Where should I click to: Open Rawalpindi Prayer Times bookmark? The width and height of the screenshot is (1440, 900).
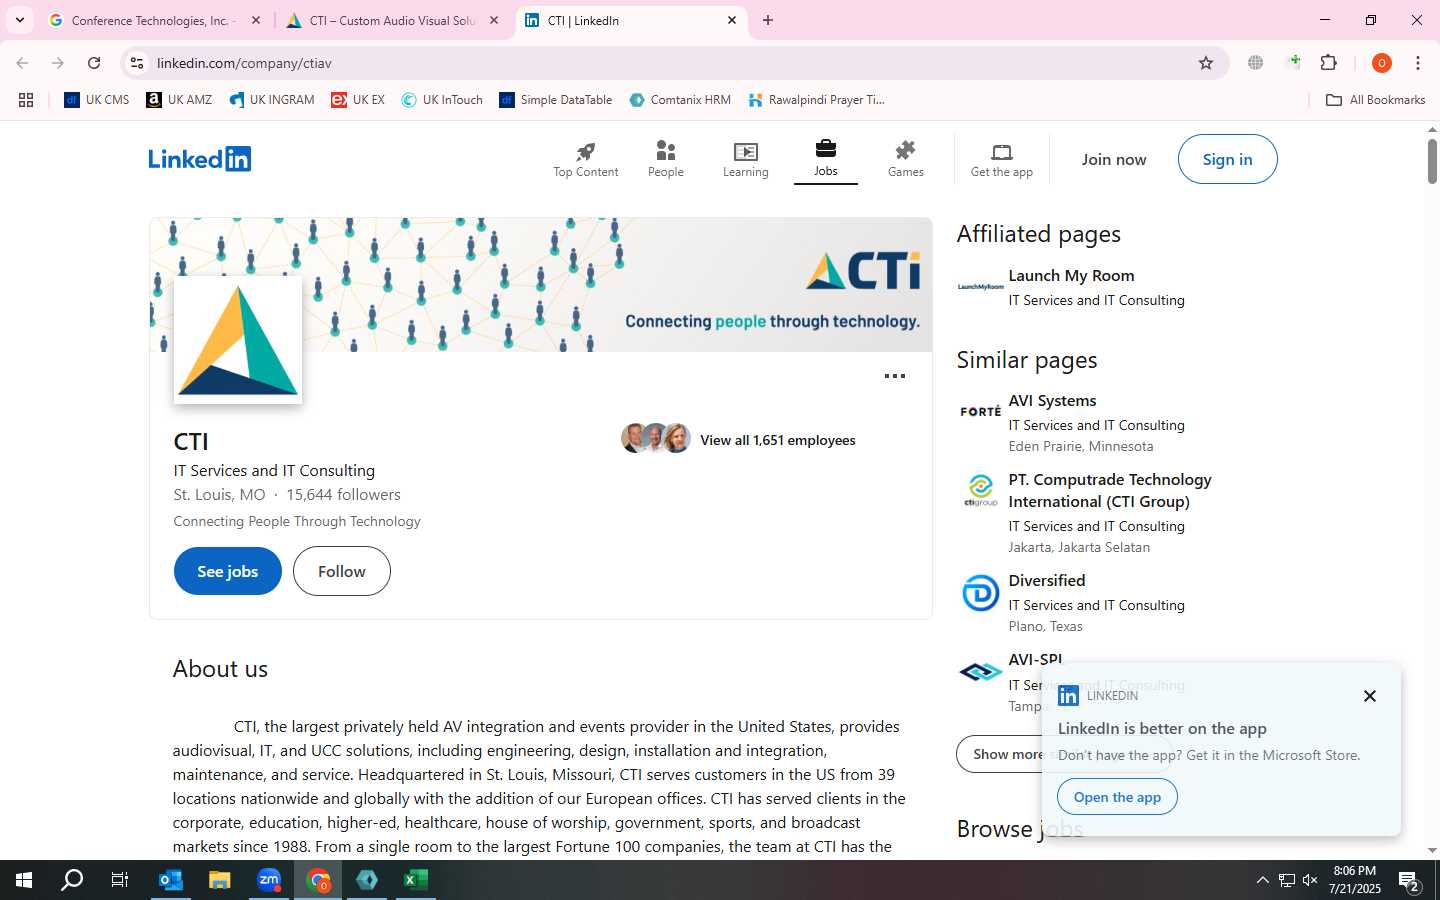pos(816,100)
